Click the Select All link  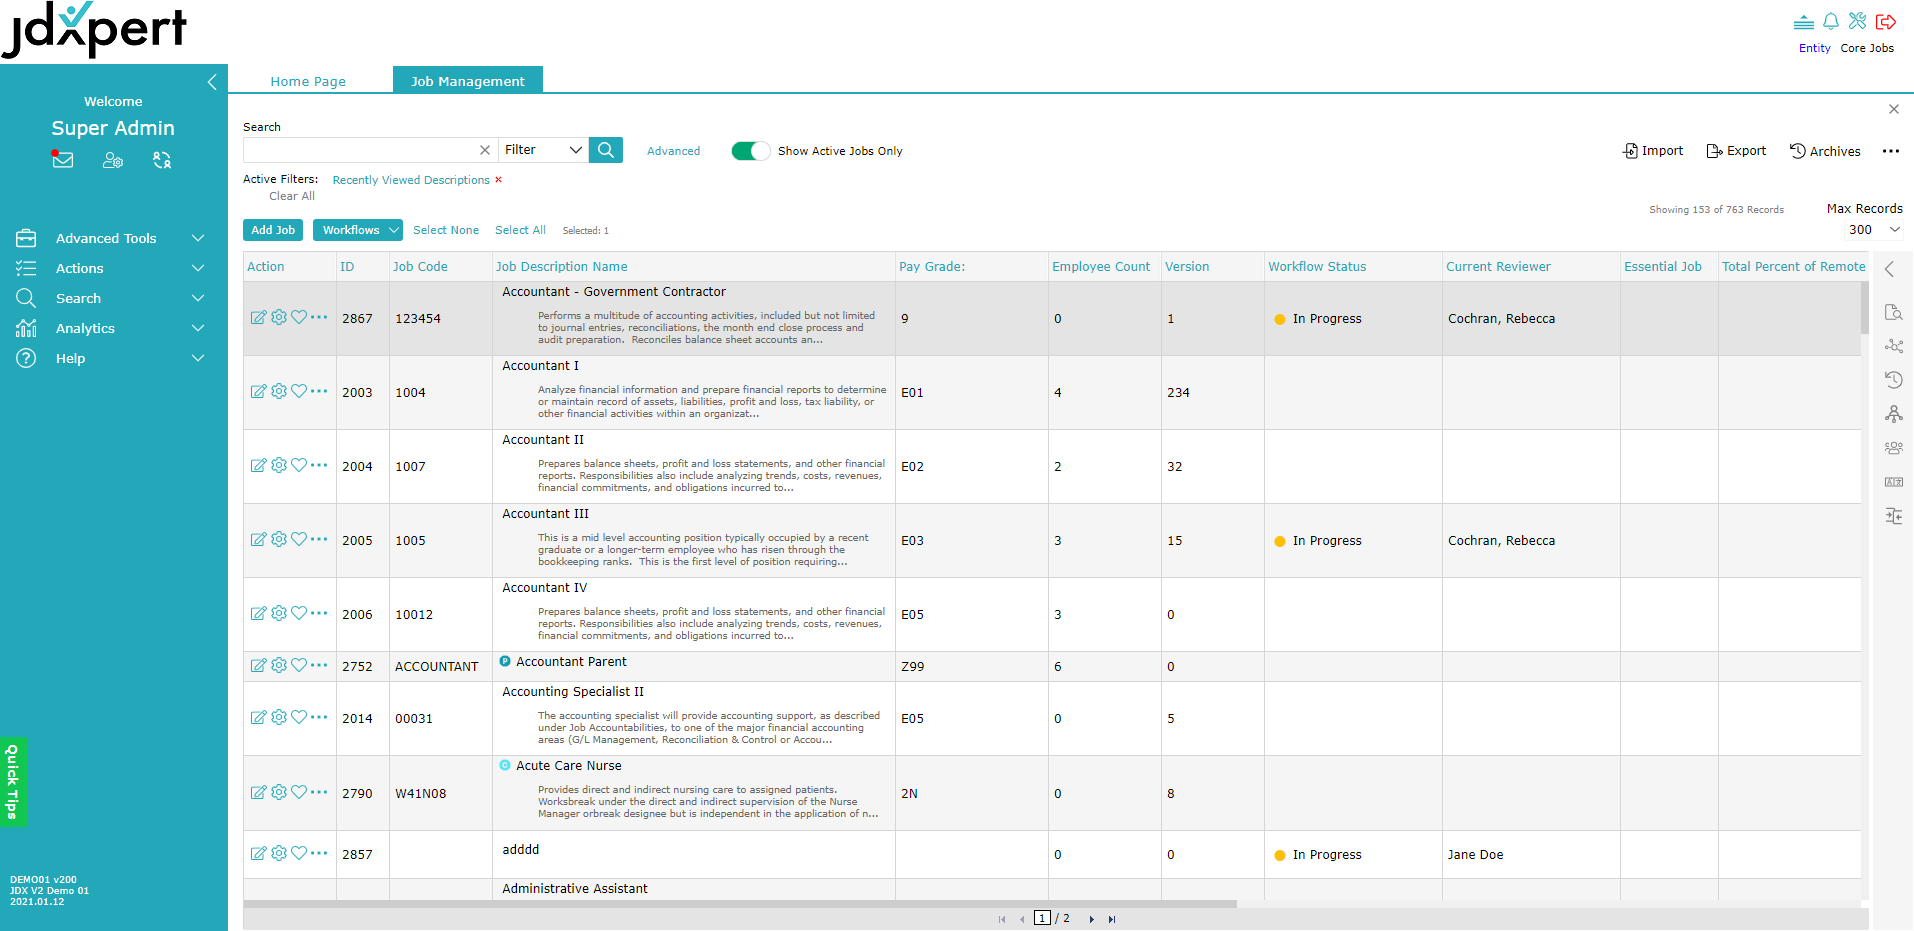pos(520,230)
